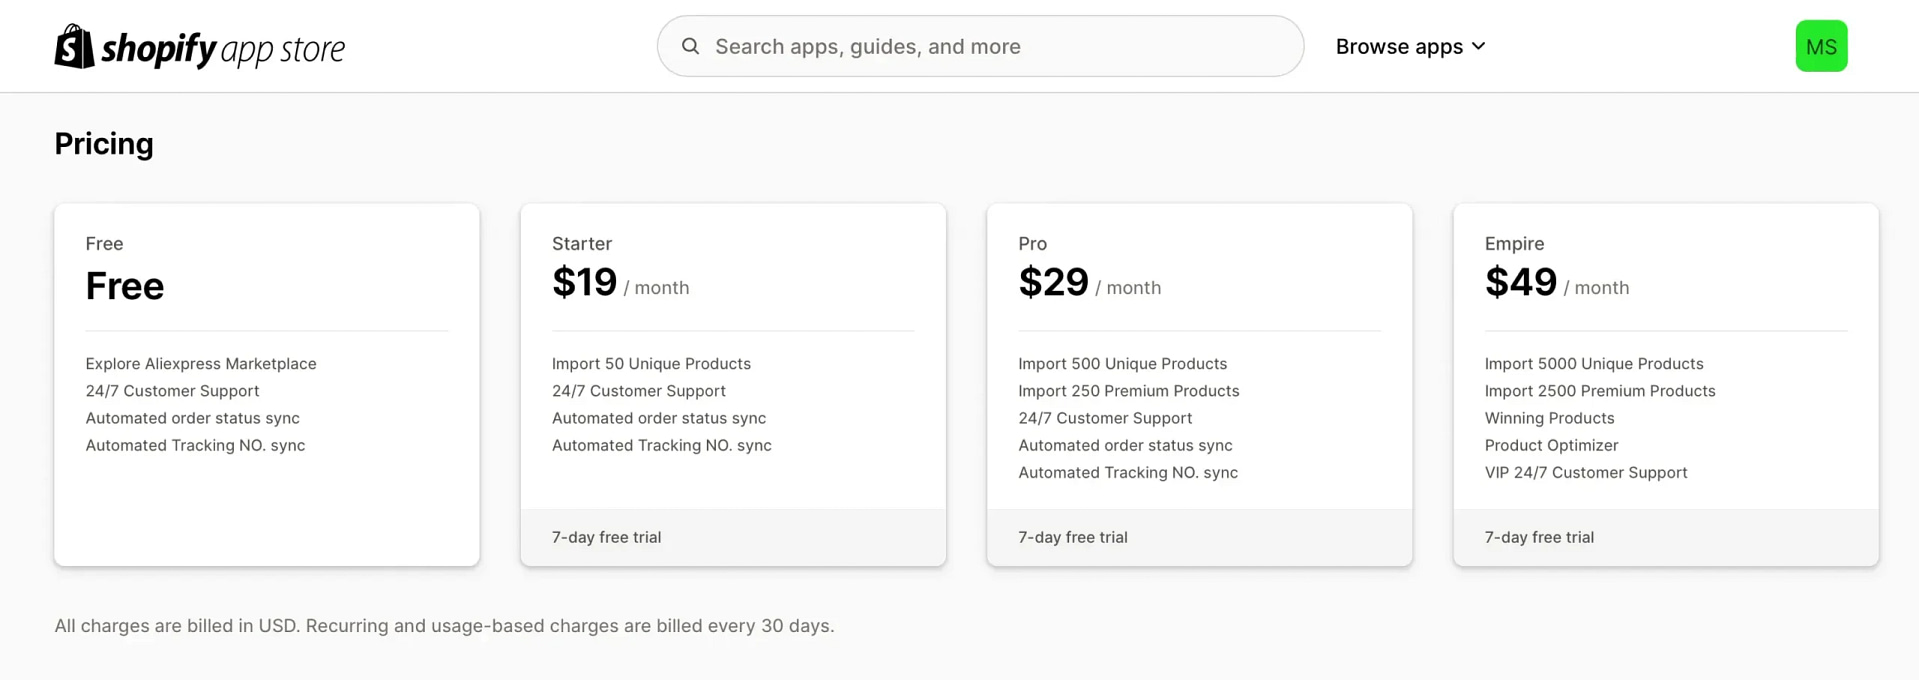Click 'Automated Tracking NO. sync' in Pro plan
The width and height of the screenshot is (1919, 680).
coord(1128,472)
